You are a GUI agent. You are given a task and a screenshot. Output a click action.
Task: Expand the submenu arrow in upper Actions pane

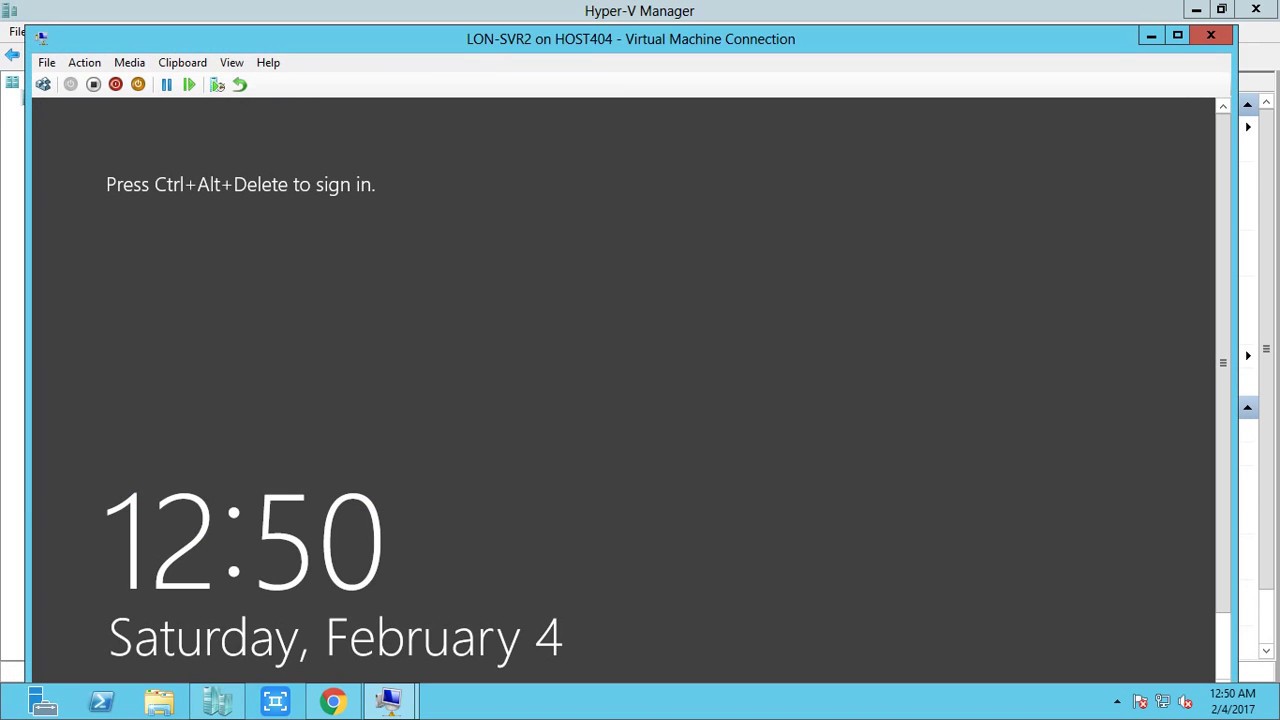[x=1248, y=127]
